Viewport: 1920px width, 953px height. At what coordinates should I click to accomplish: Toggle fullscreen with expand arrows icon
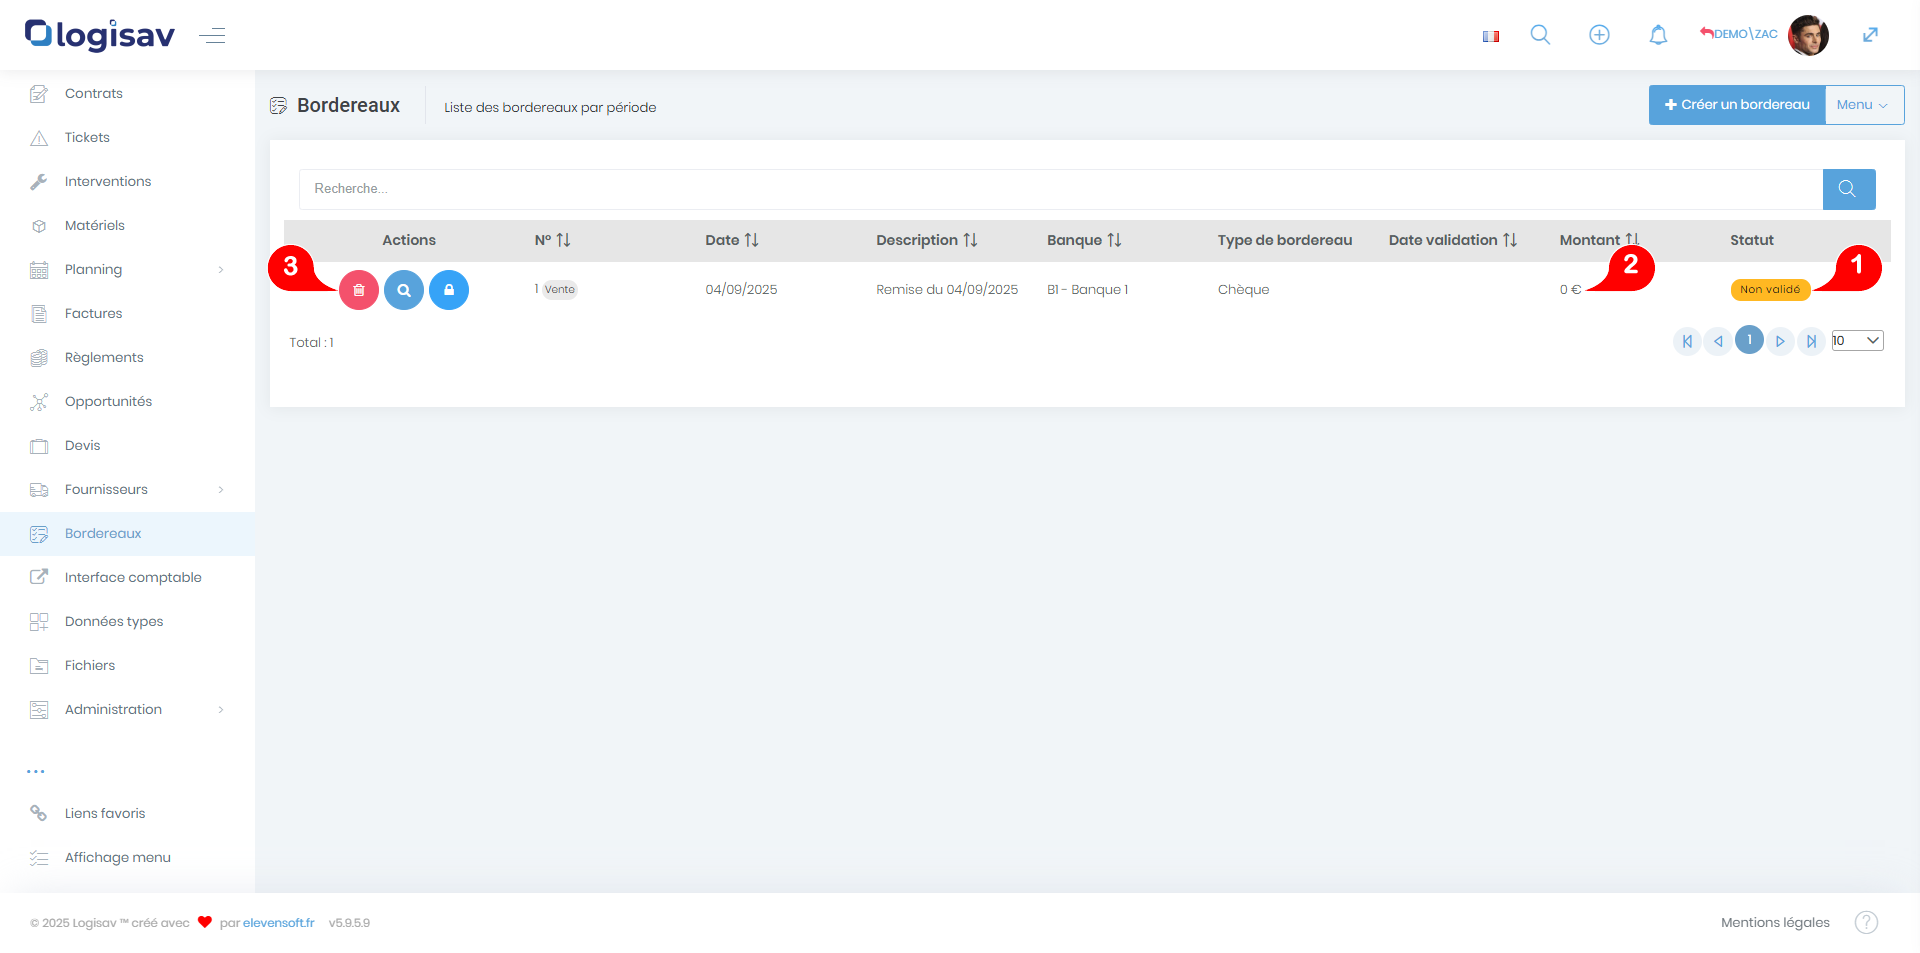1870,35
